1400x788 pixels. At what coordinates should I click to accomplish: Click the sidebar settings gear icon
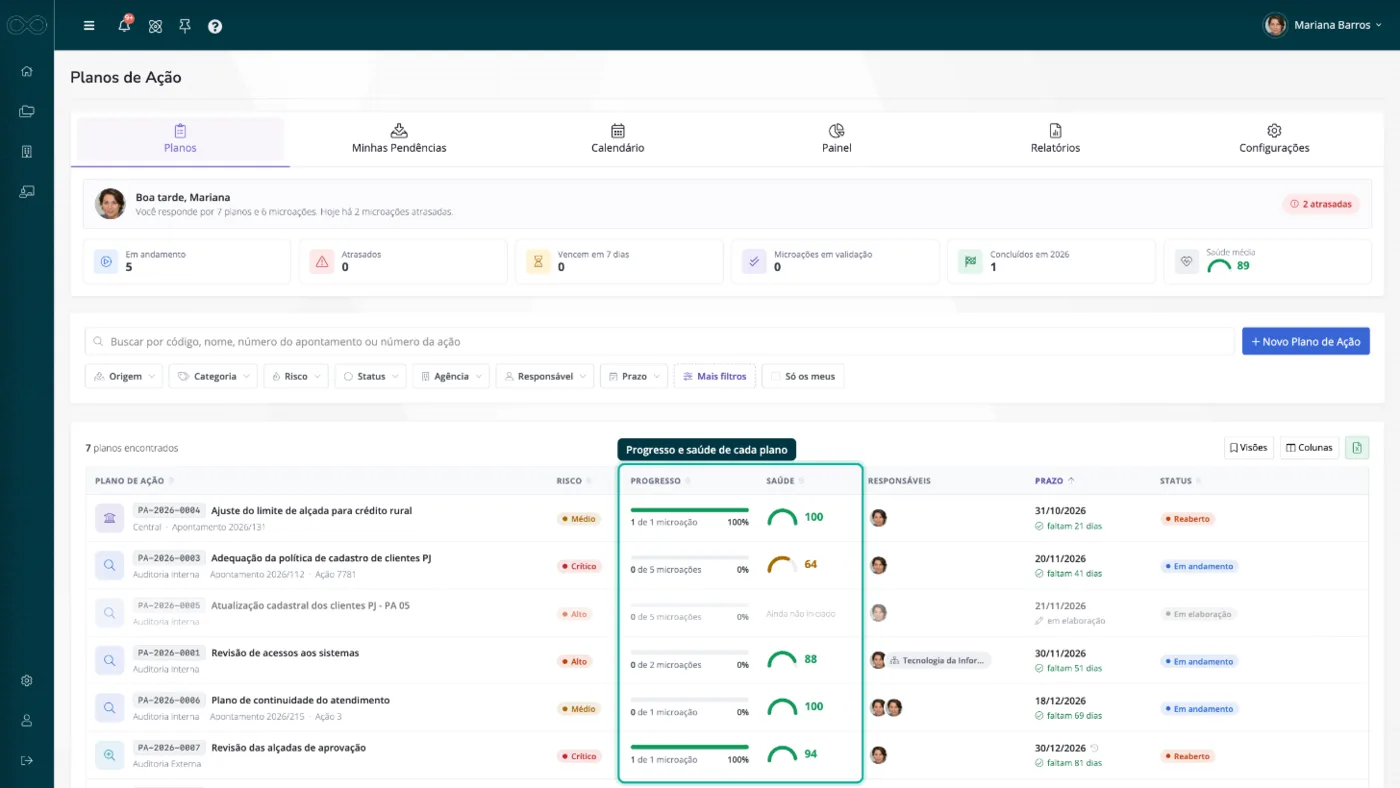click(x=27, y=680)
